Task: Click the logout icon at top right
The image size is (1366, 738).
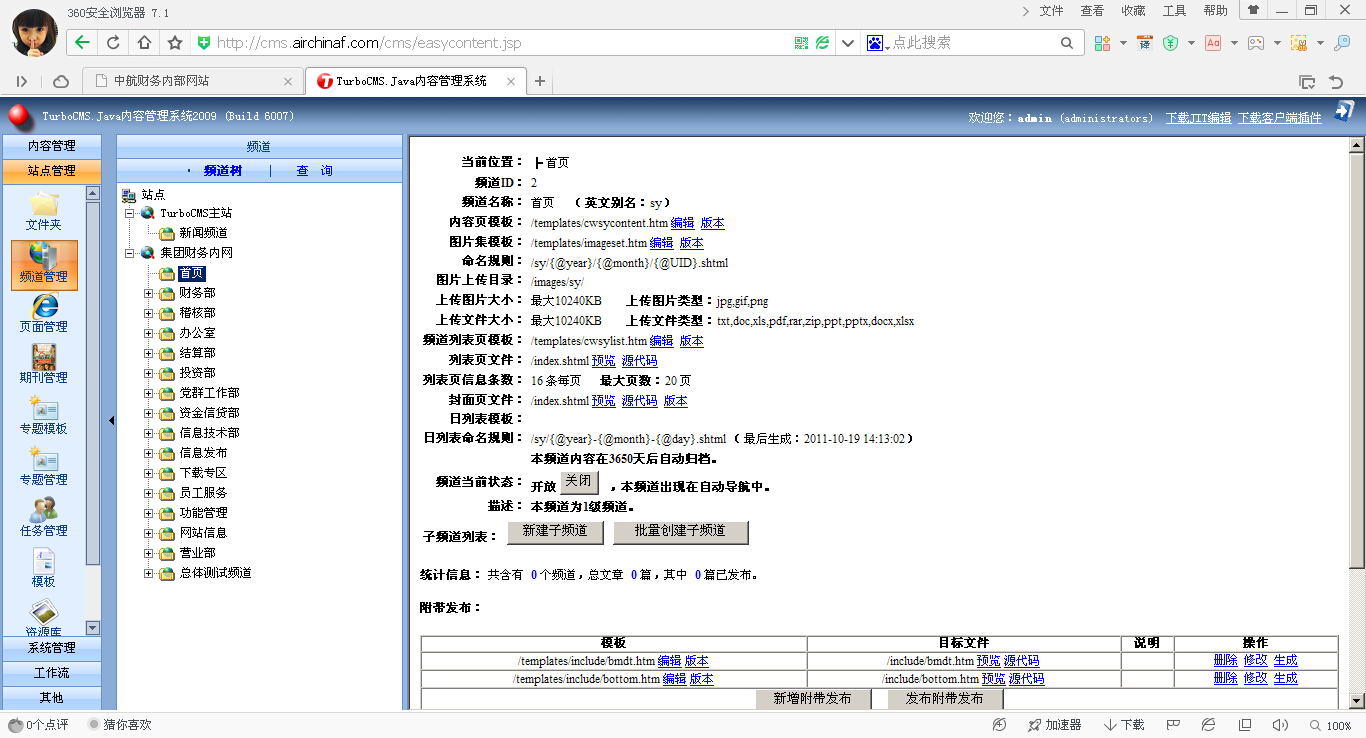Action: [x=1345, y=111]
